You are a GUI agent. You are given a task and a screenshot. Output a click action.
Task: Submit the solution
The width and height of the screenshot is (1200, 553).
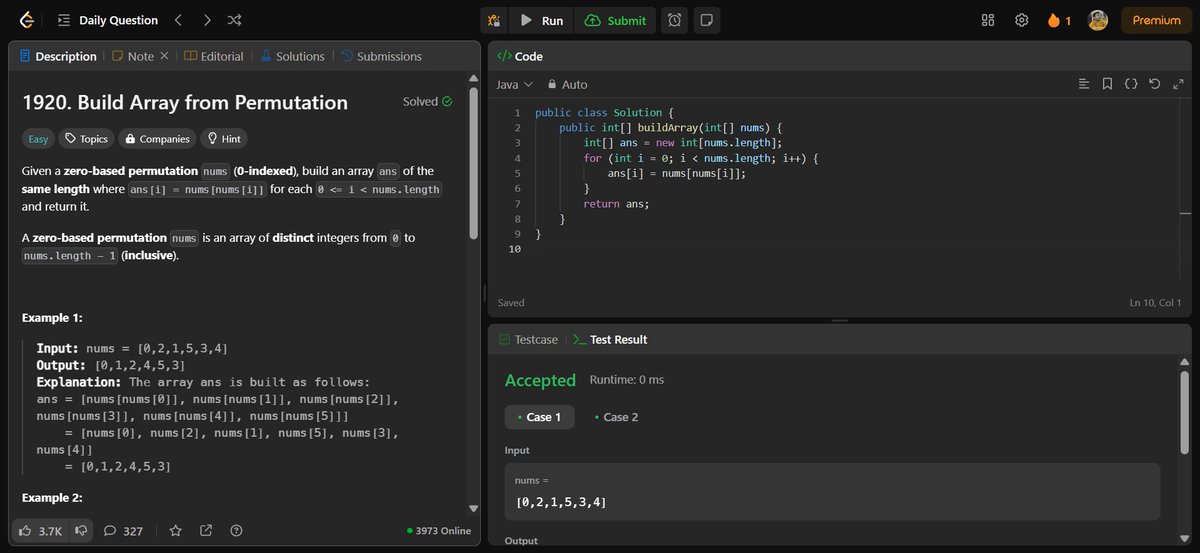point(616,20)
